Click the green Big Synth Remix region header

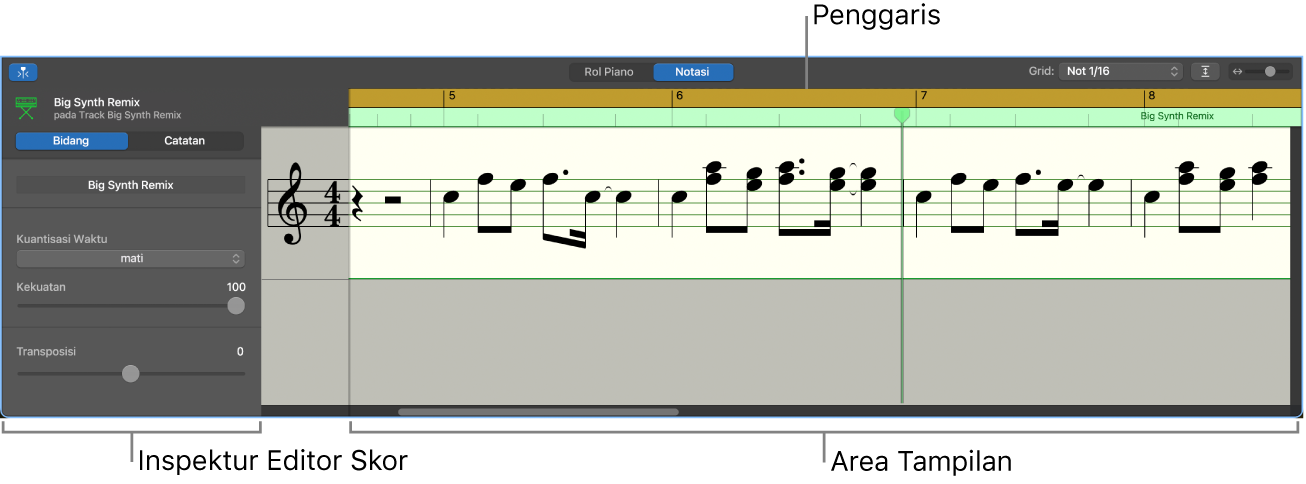point(819,116)
